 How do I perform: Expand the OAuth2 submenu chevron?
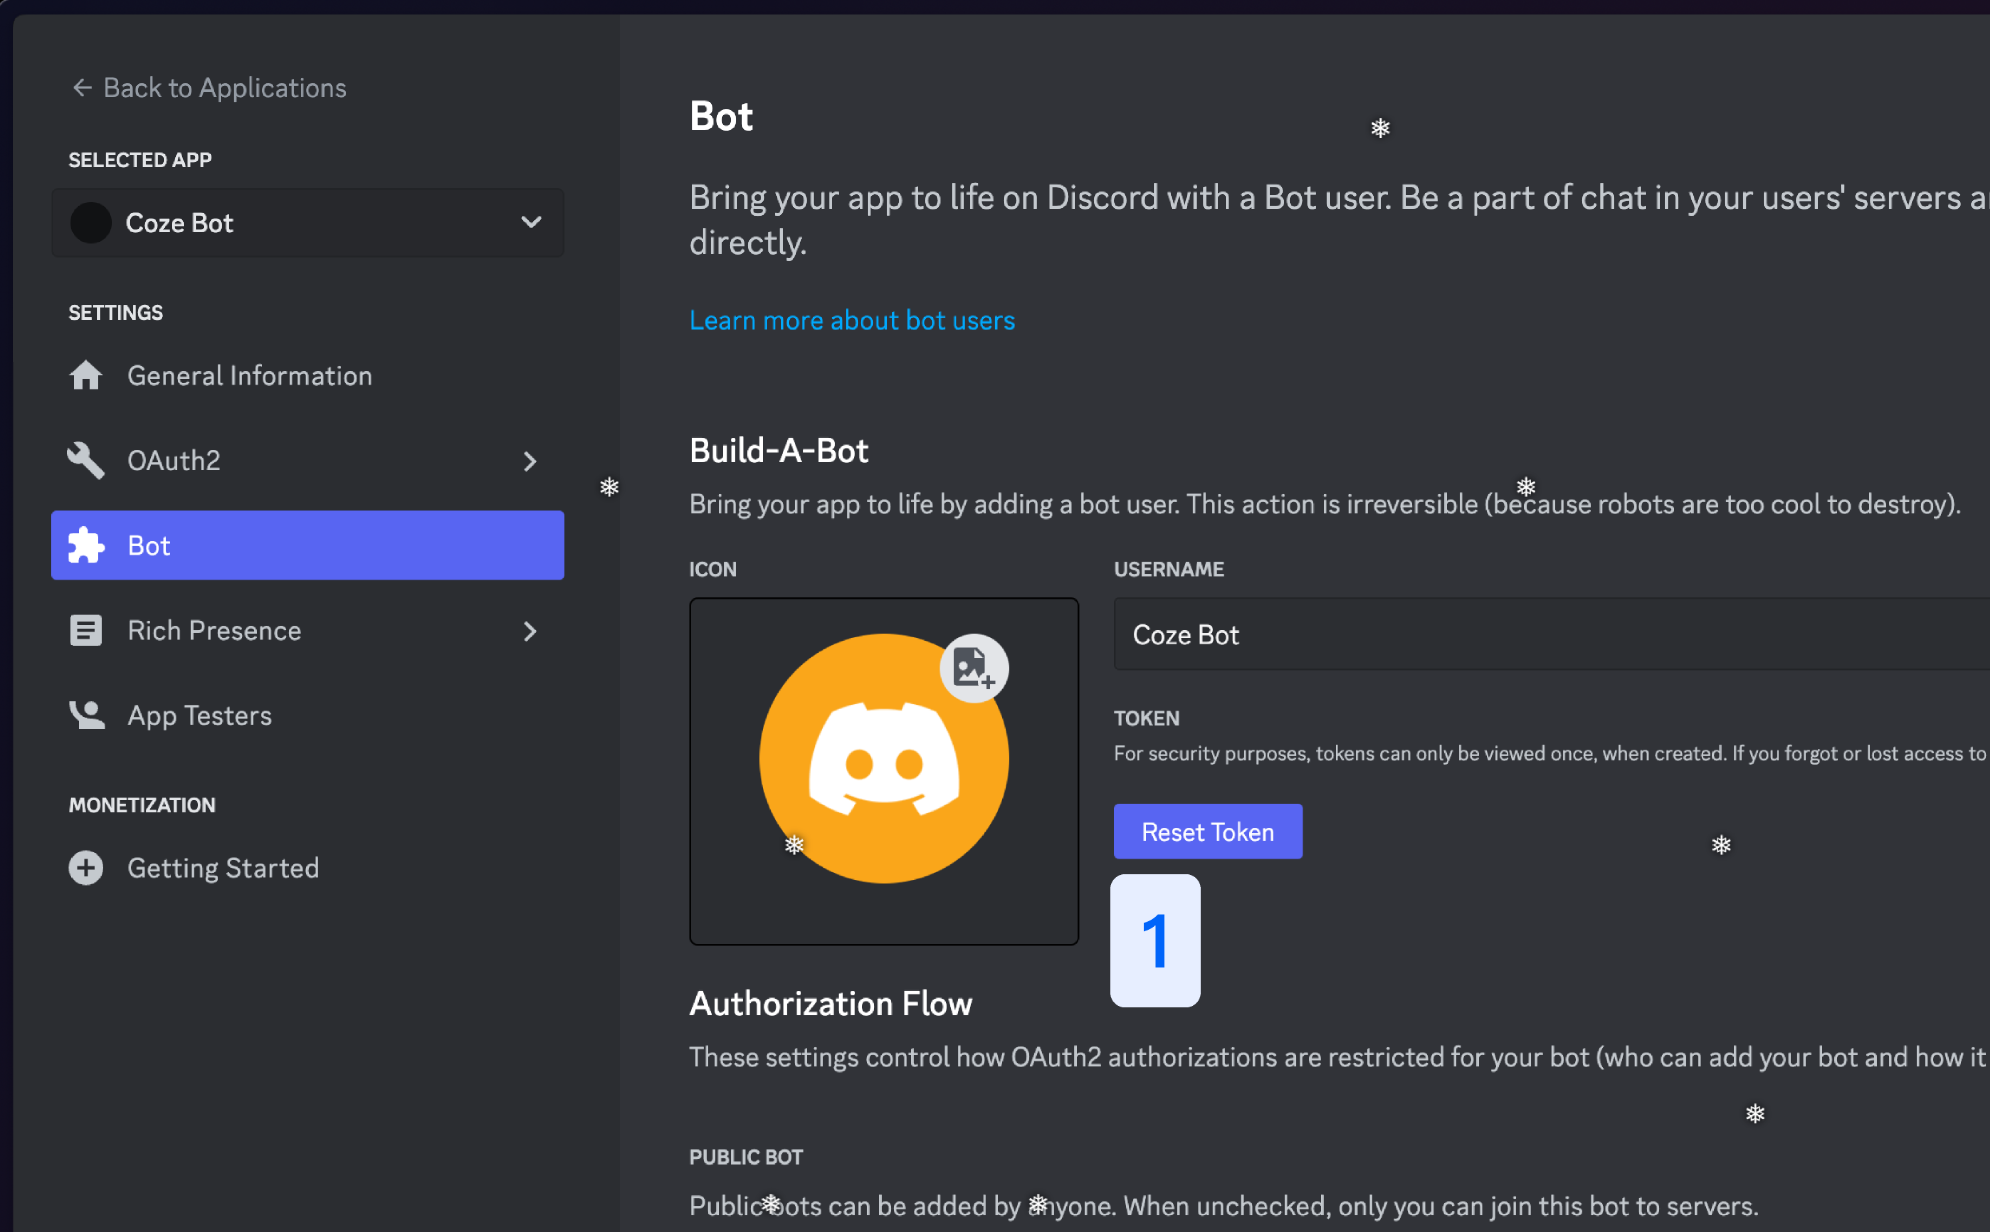click(x=530, y=461)
